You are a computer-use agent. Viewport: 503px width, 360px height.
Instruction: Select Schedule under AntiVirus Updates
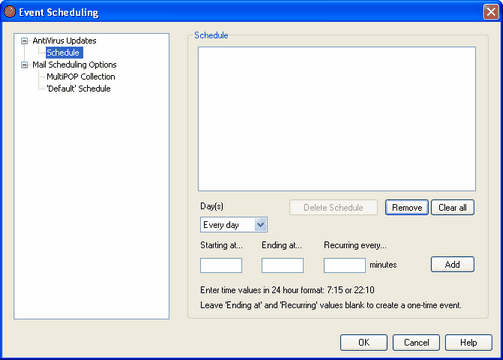coord(64,53)
